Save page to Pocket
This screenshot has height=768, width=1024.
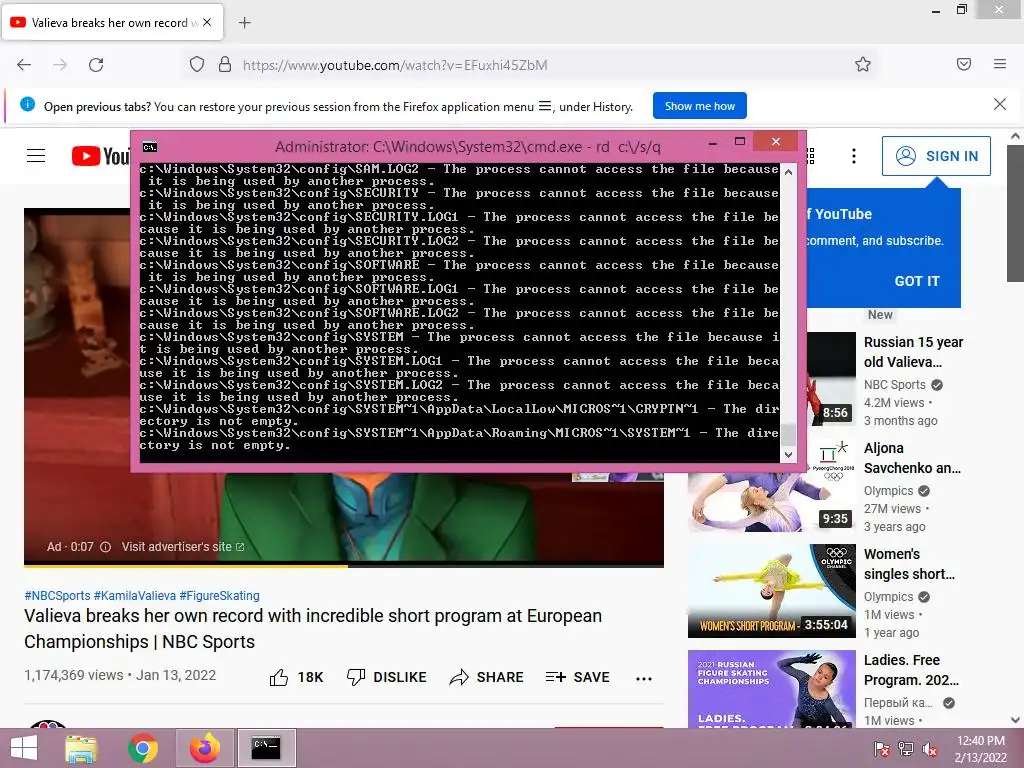pyautogui.click(x=964, y=64)
